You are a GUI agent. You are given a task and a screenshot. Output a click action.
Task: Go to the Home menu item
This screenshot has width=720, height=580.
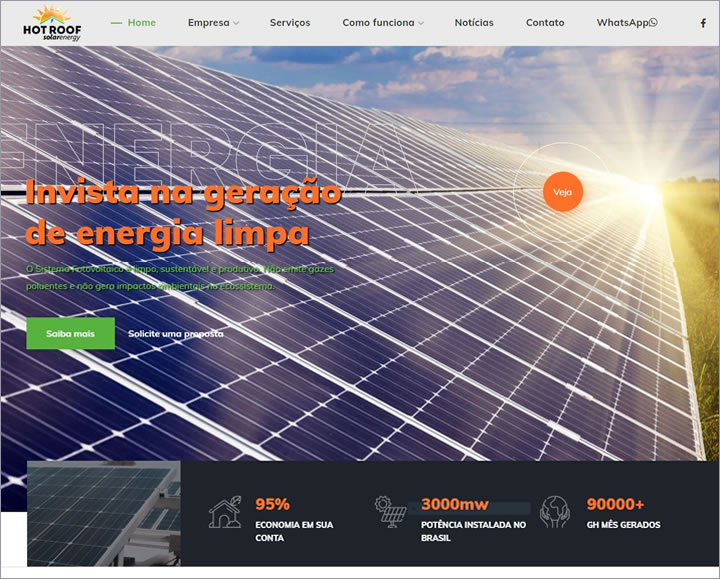[x=141, y=23]
